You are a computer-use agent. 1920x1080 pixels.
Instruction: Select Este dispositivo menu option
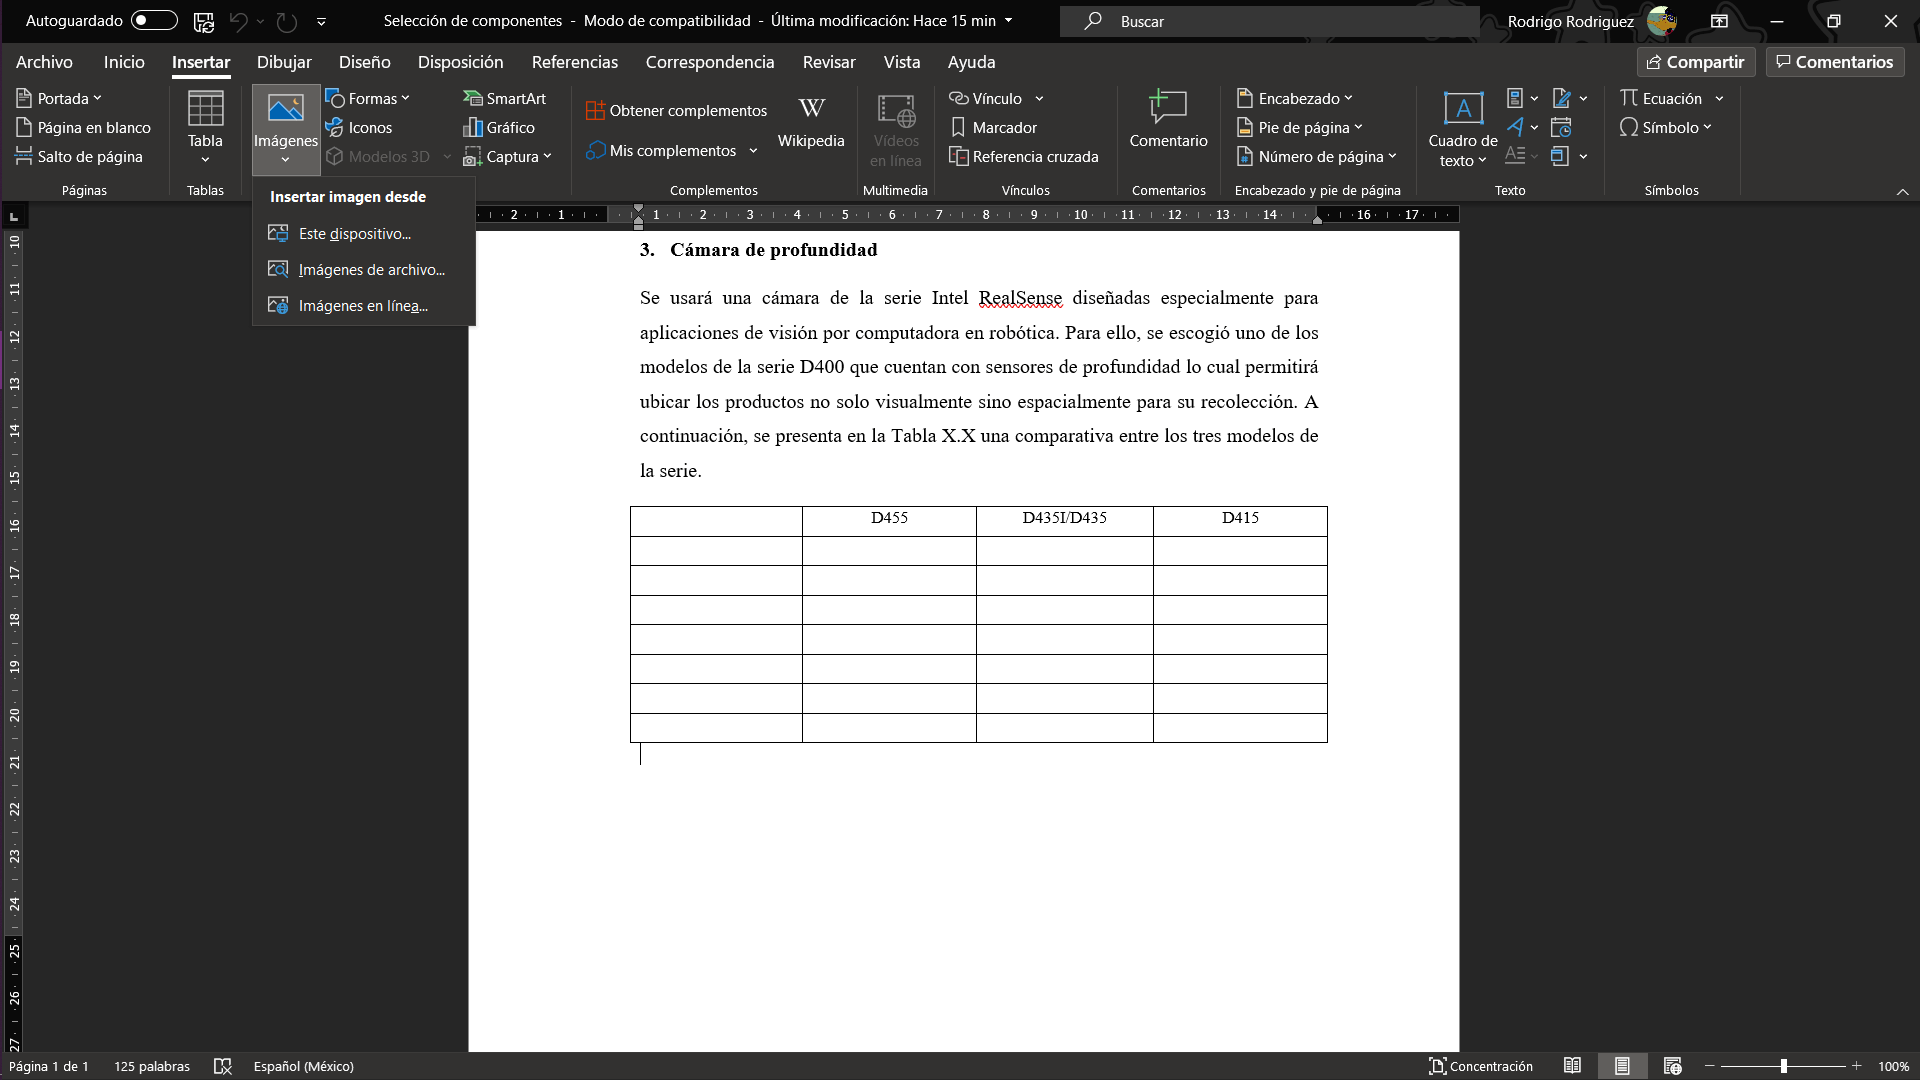coord(354,233)
